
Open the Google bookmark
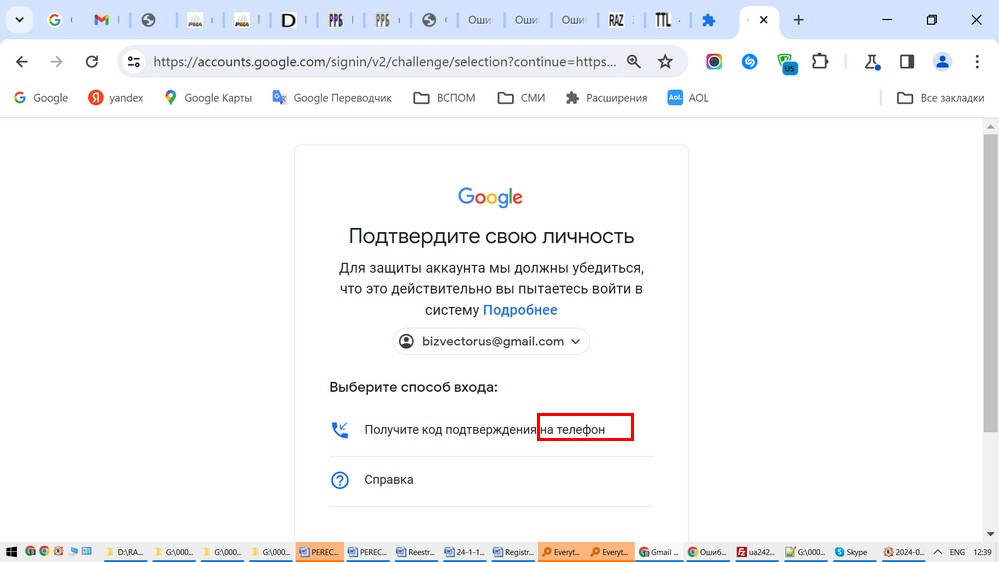point(41,97)
